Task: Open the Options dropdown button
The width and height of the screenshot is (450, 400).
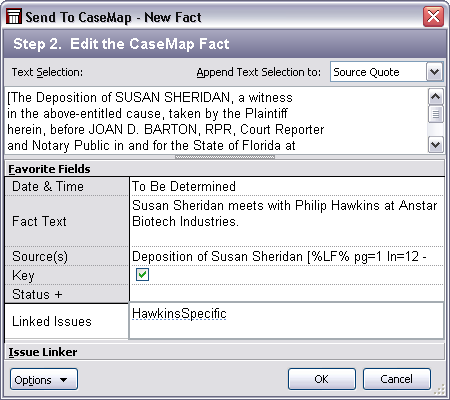Action: (44, 379)
